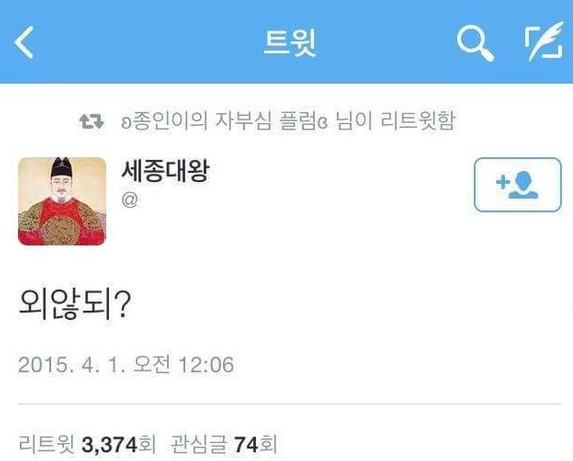Open search with the magnifying glass icon
The image size is (573, 461).
click(475, 43)
